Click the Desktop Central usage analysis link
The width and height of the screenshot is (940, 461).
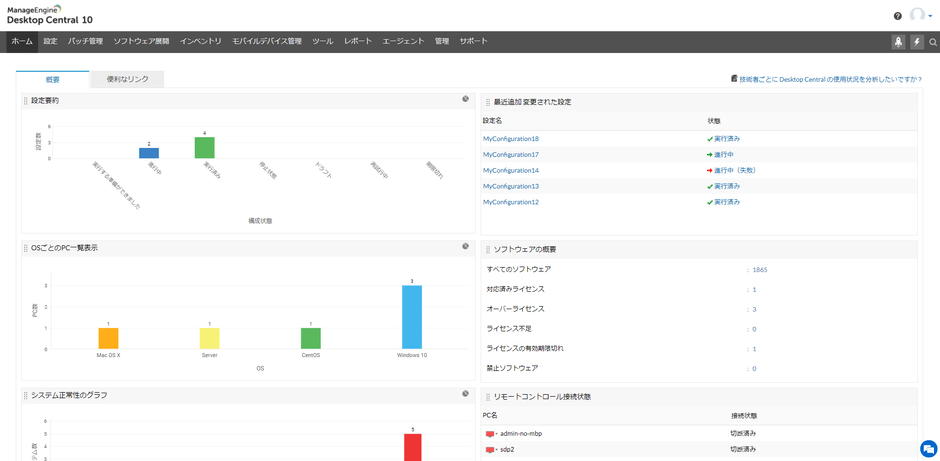click(x=829, y=79)
